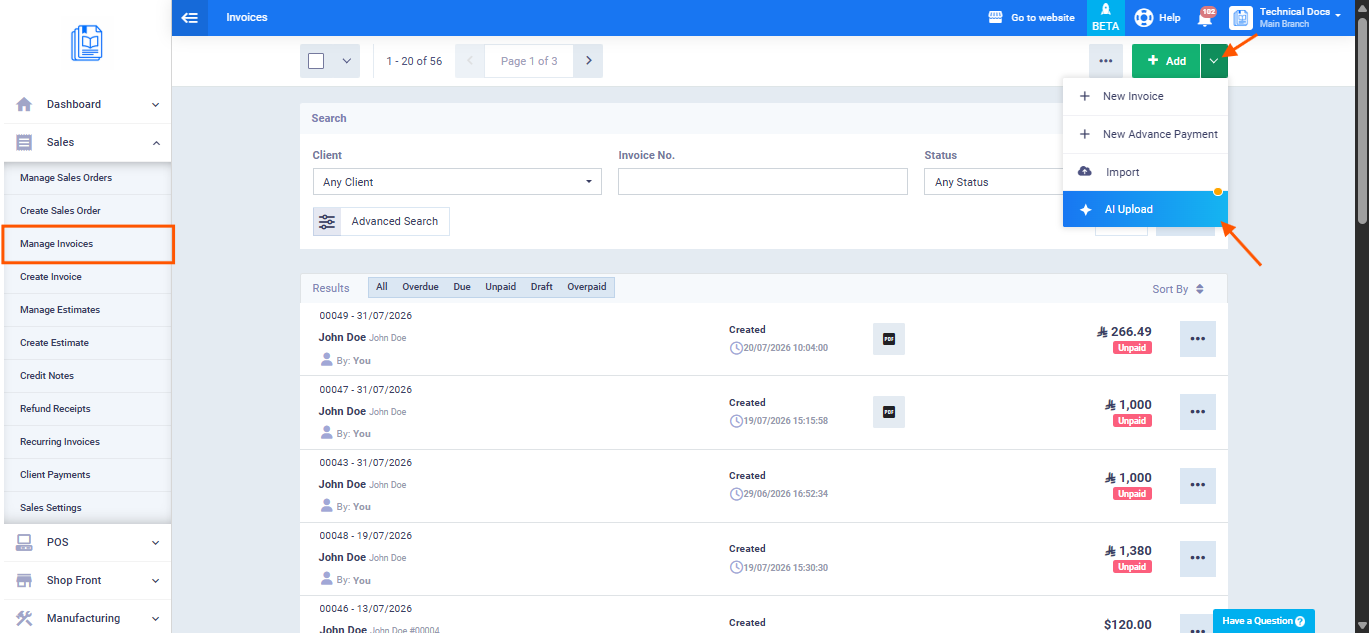Go to next page arrow
The height and width of the screenshot is (633, 1369).
[588, 61]
